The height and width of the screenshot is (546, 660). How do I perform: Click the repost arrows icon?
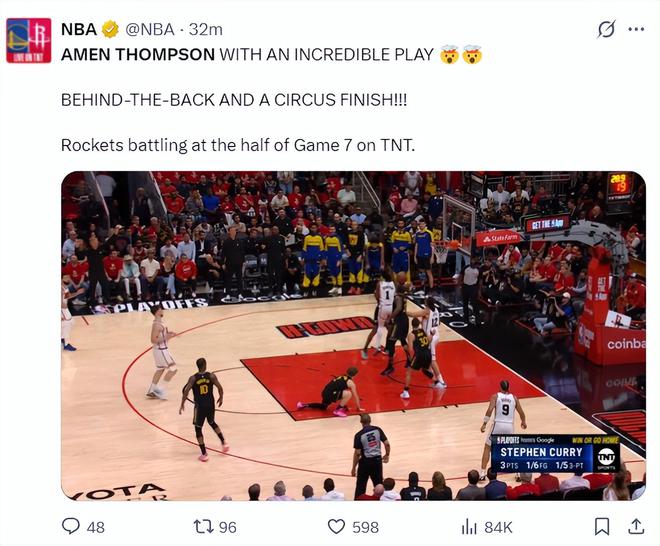click(x=203, y=527)
